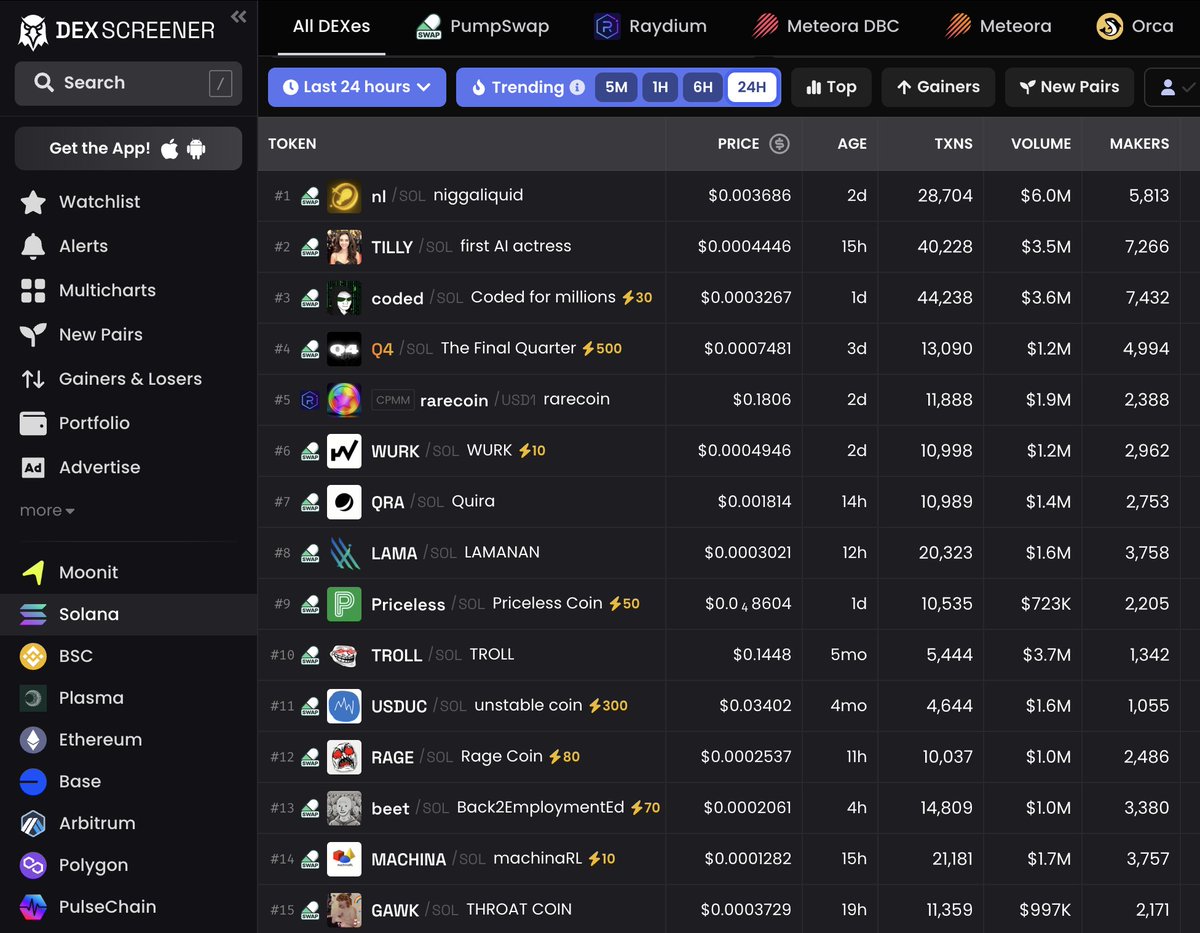Expand the sidebar 'more' menu

click(47, 510)
